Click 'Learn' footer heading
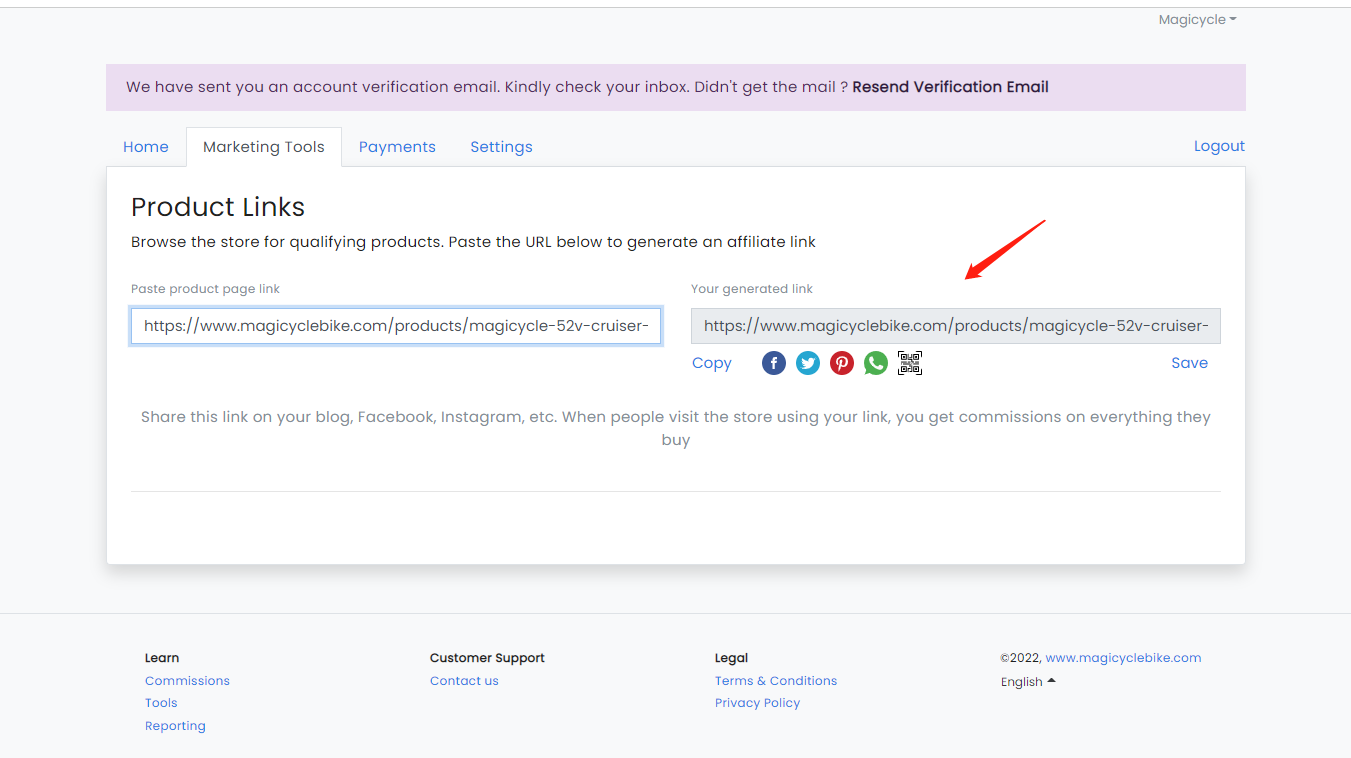1351x758 pixels. pyautogui.click(x=162, y=658)
